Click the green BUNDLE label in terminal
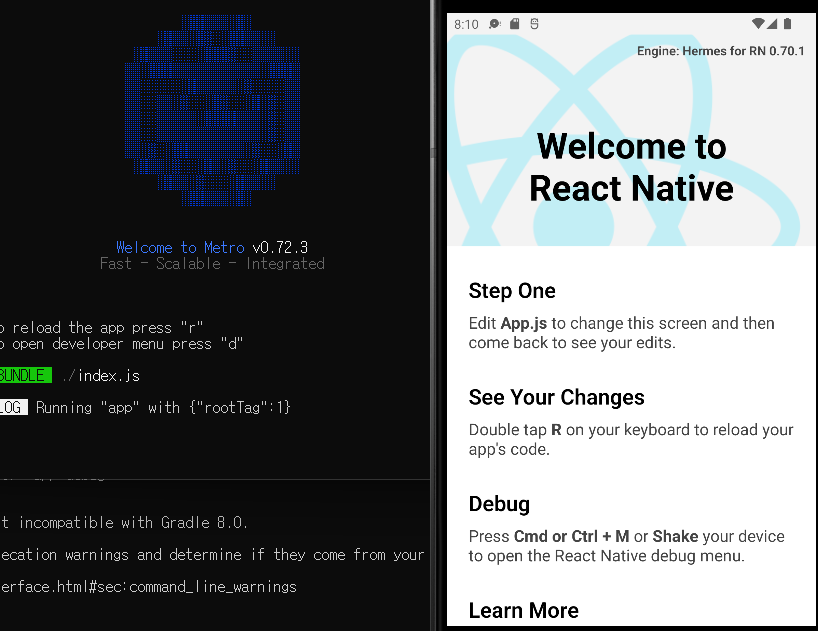The image size is (818, 631). click(x=26, y=375)
